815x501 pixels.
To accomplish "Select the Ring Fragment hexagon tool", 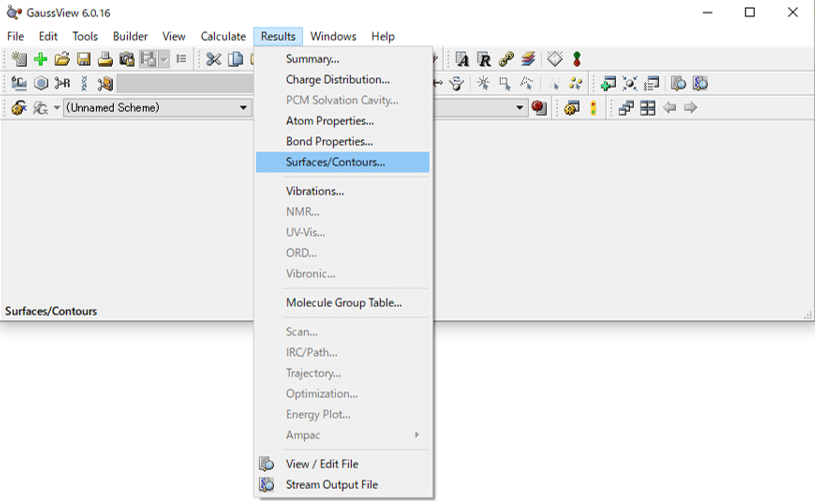I will (x=41, y=83).
